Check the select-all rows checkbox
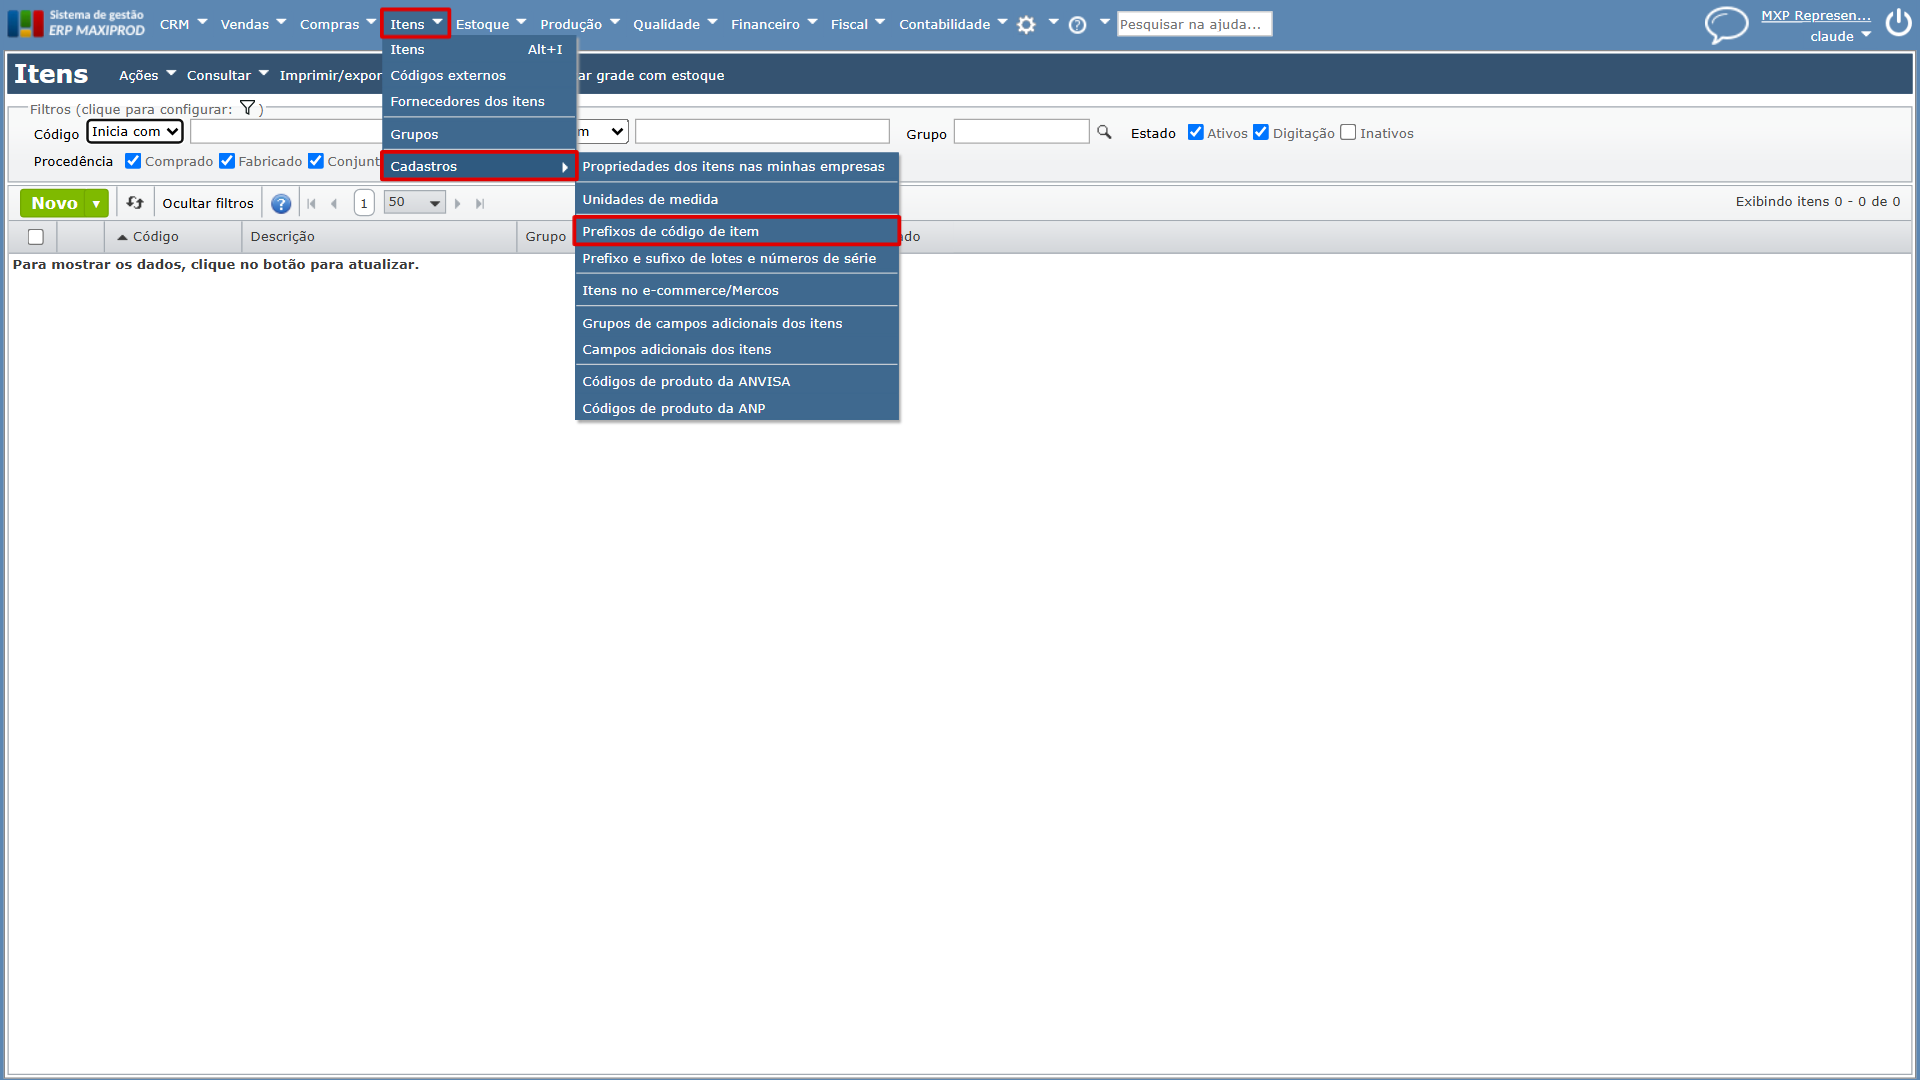The width and height of the screenshot is (1920, 1080). [36, 237]
